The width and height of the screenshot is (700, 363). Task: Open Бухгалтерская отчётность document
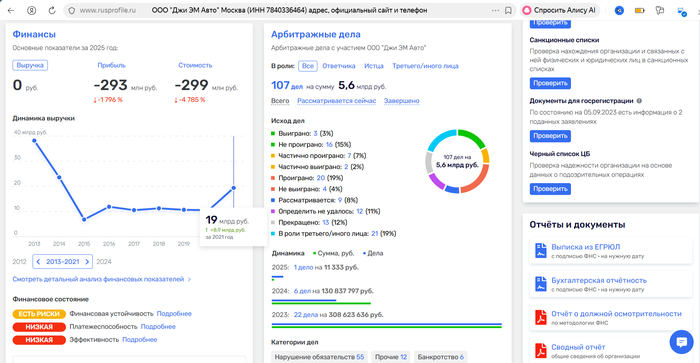point(599,280)
